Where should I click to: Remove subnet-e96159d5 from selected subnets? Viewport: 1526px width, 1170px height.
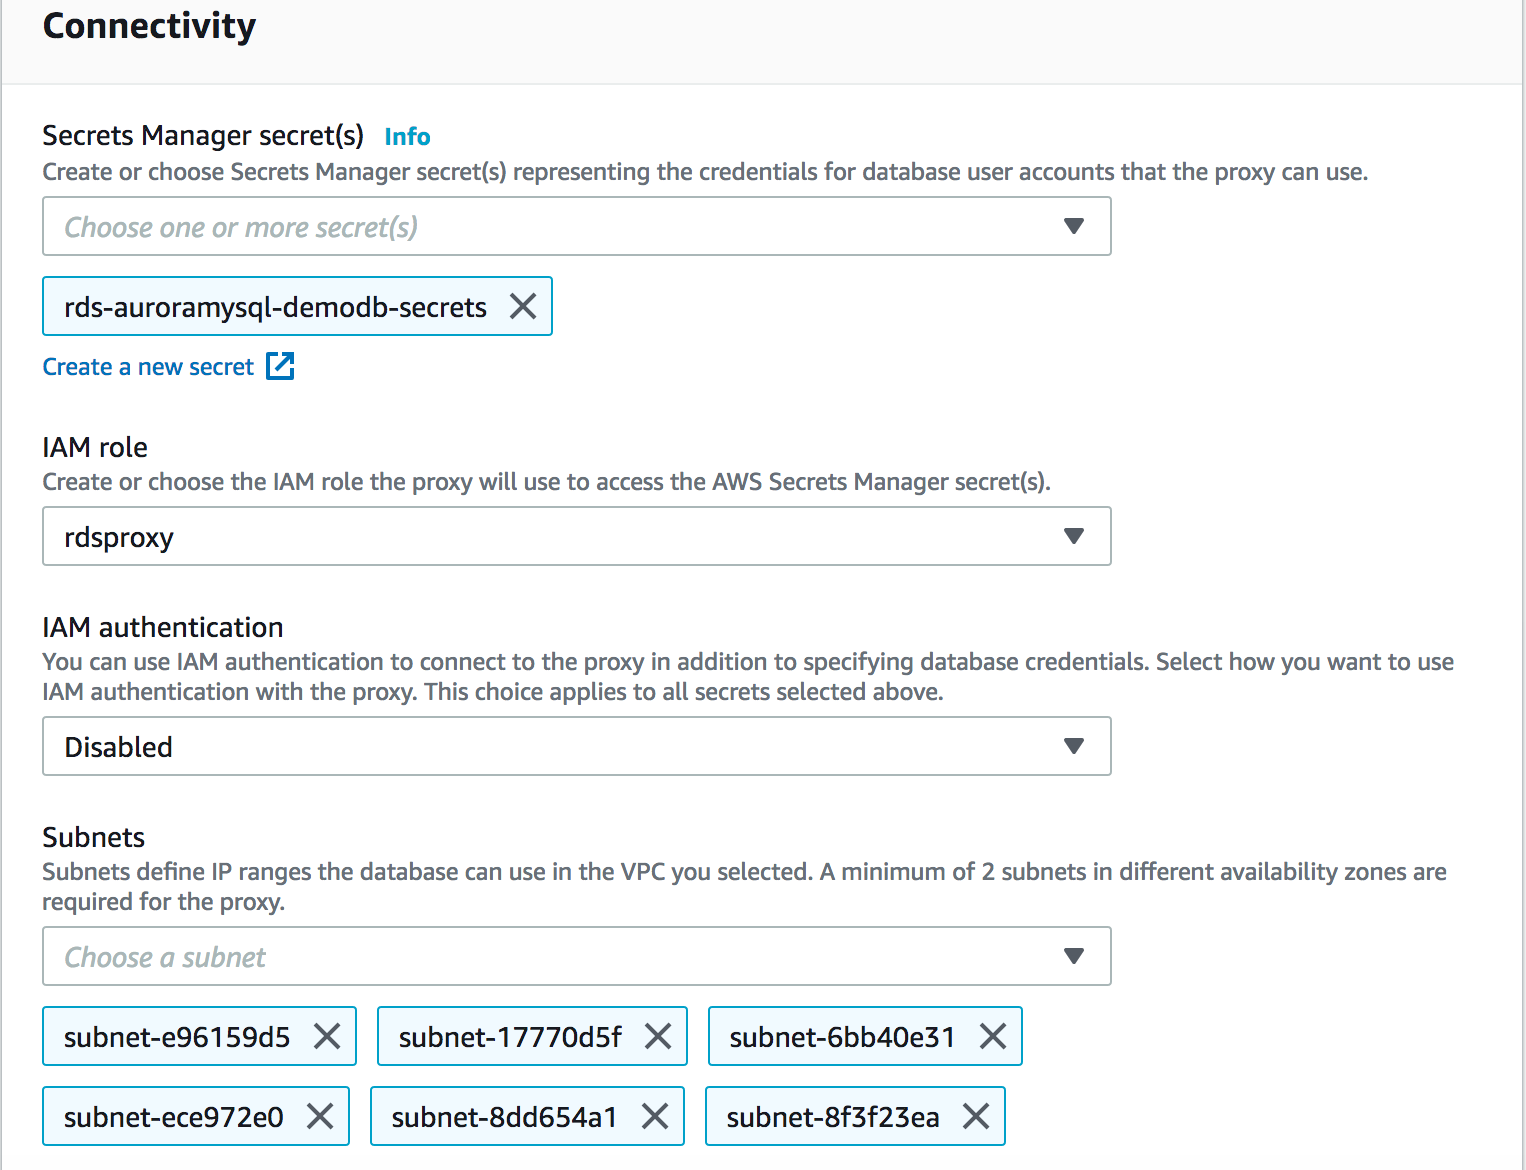pyautogui.click(x=327, y=1036)
